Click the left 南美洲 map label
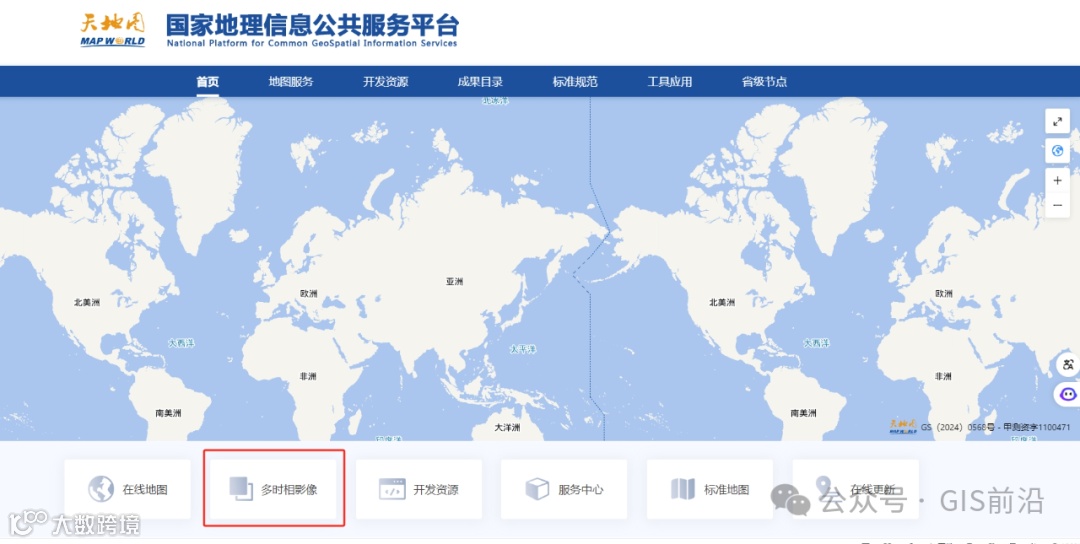 (168, 413)
